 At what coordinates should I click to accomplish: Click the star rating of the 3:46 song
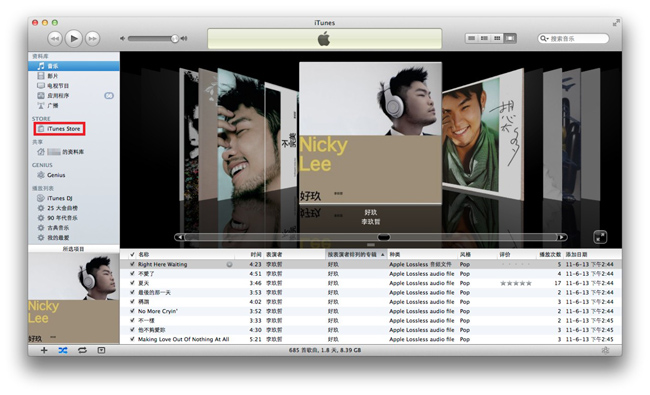516,283
